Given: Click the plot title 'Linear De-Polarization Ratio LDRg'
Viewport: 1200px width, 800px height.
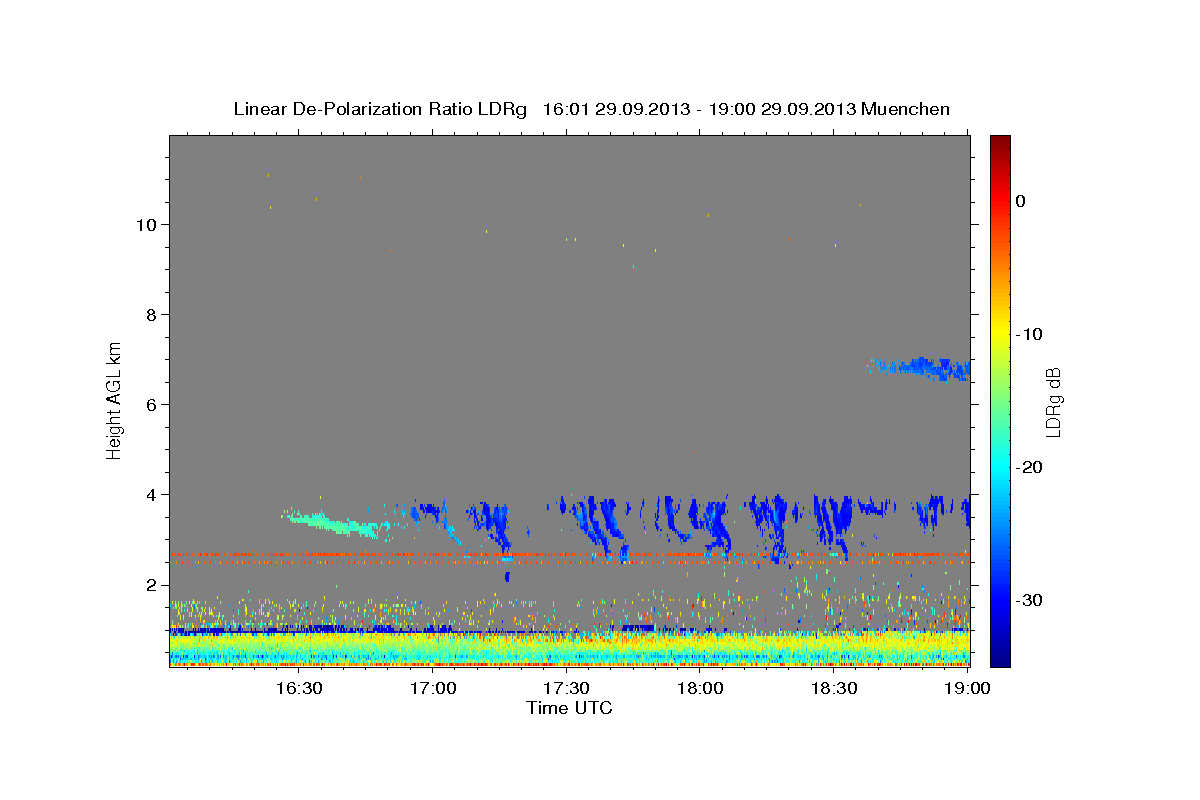Looking at the screenshot, I should point(379,109).
